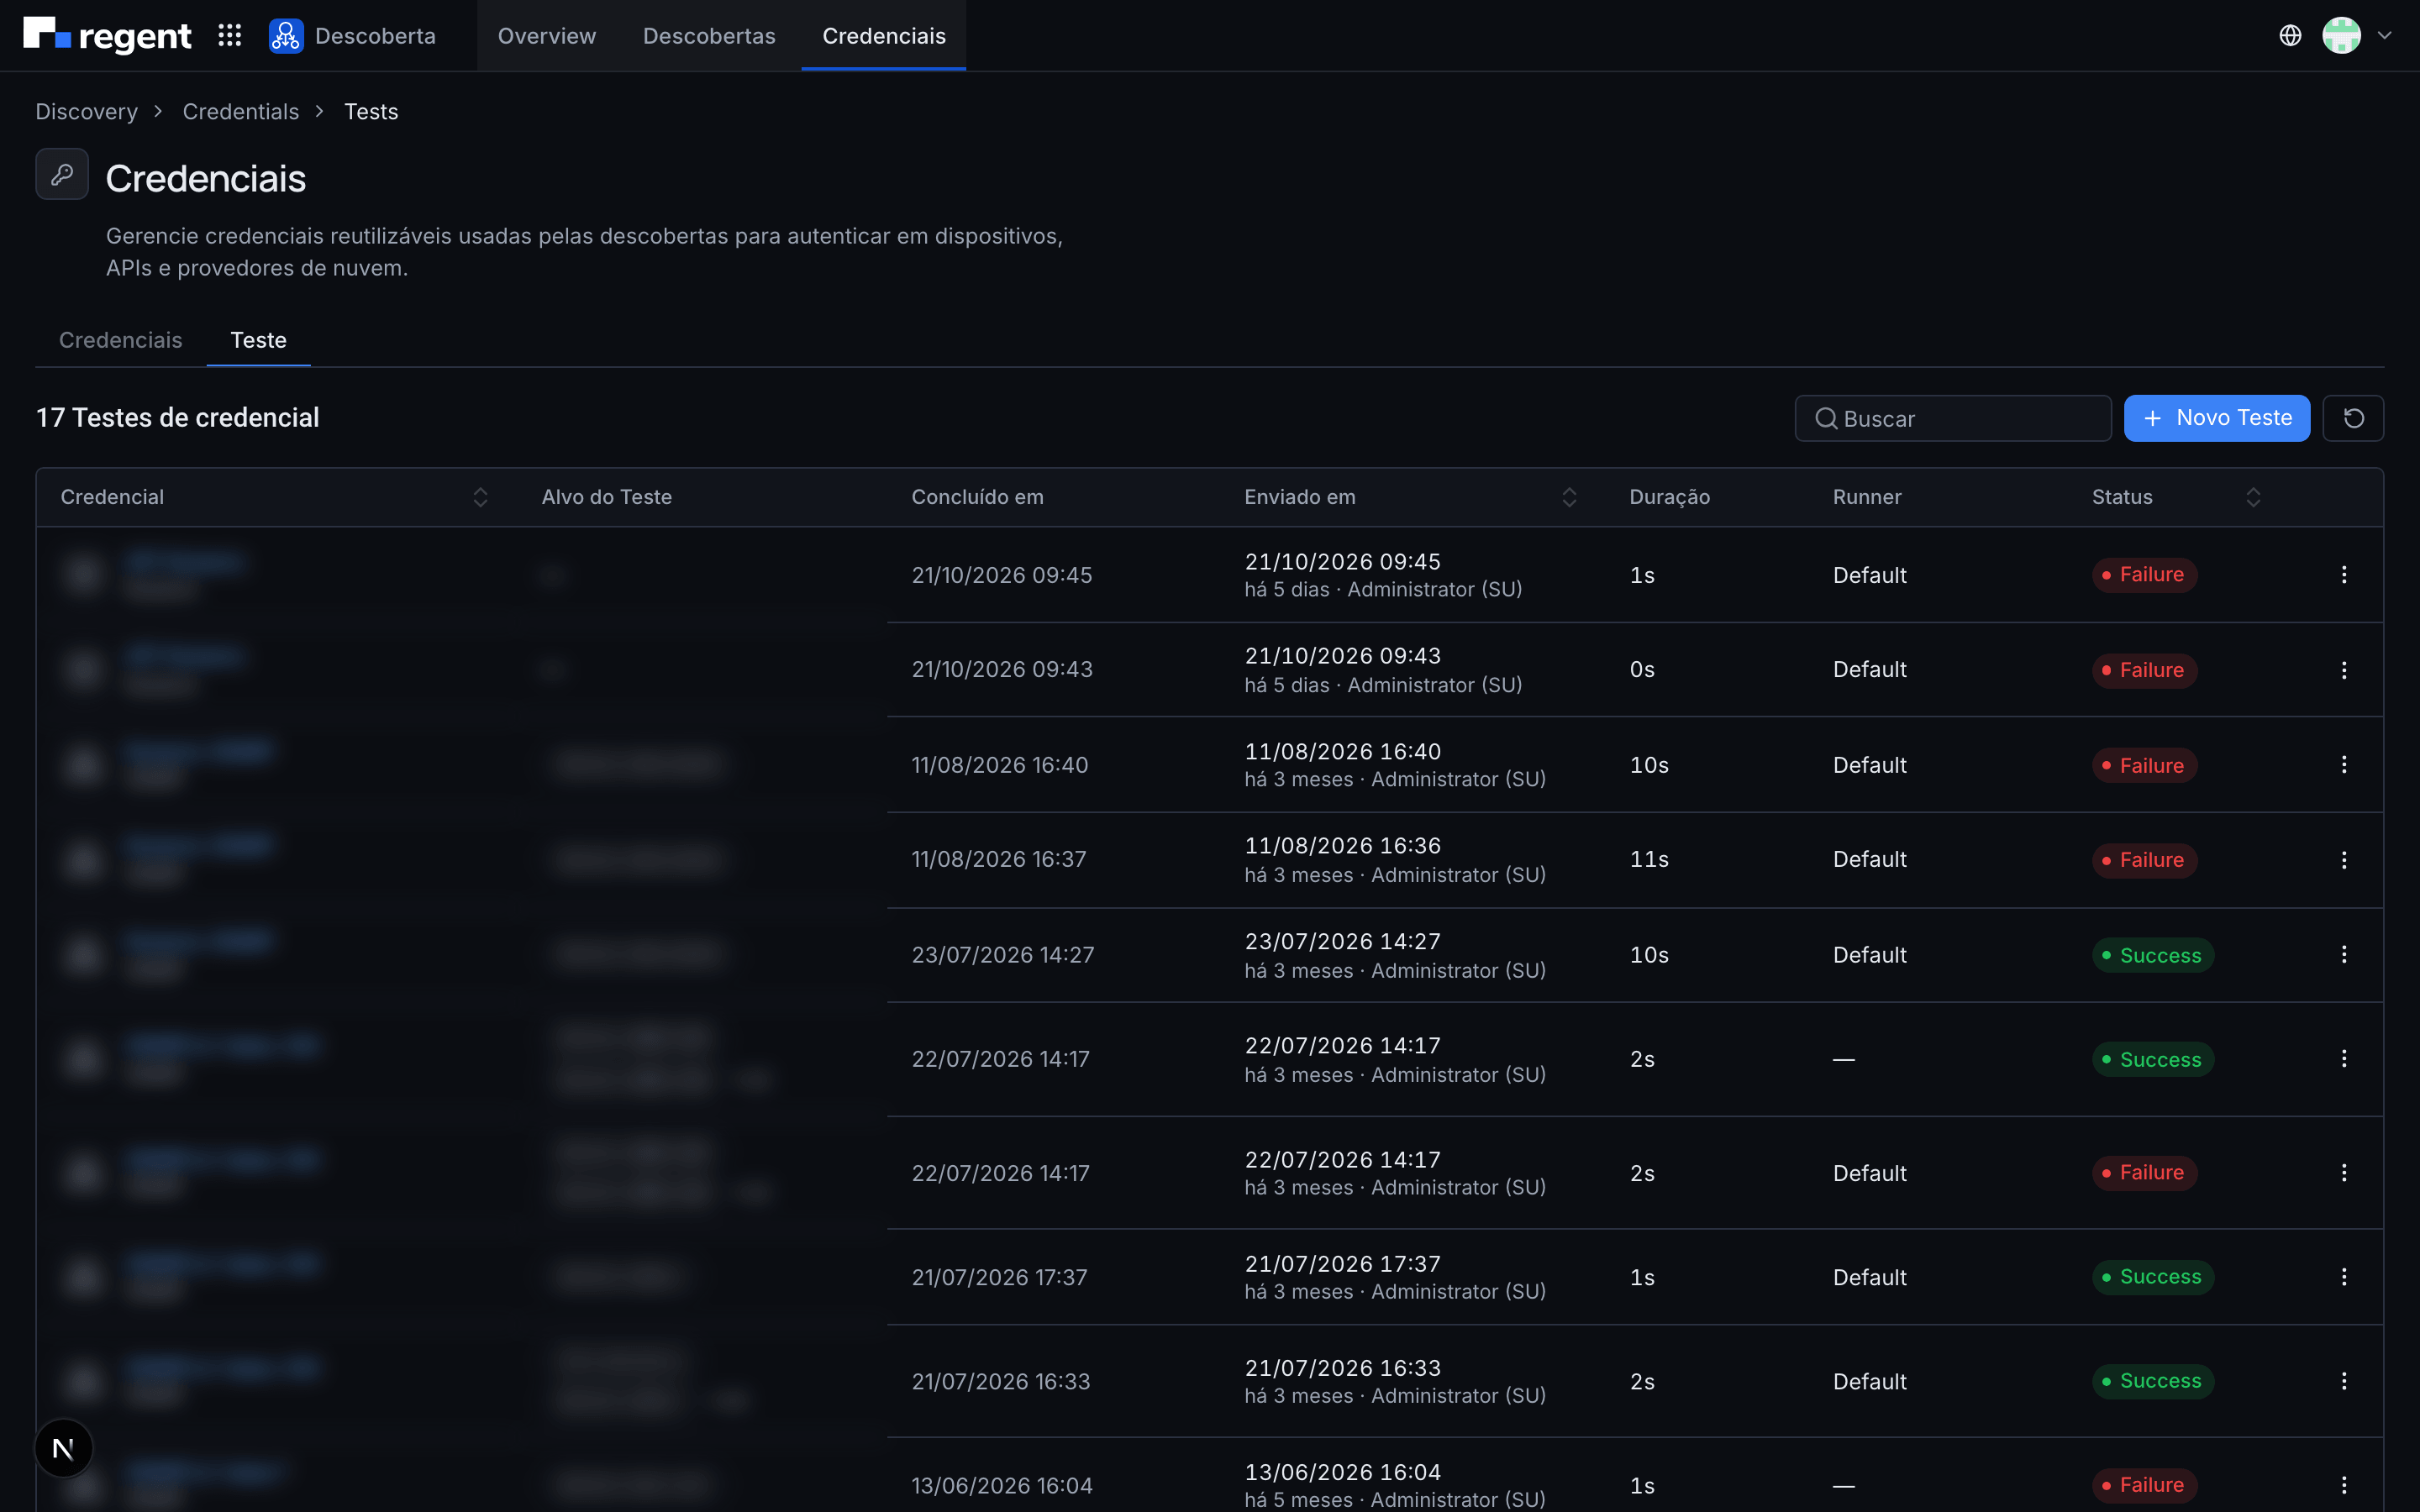Go to Discovery breadcrumb link
The width and height of the screenshot is (2420, 1512).
[x=87, y=111]
